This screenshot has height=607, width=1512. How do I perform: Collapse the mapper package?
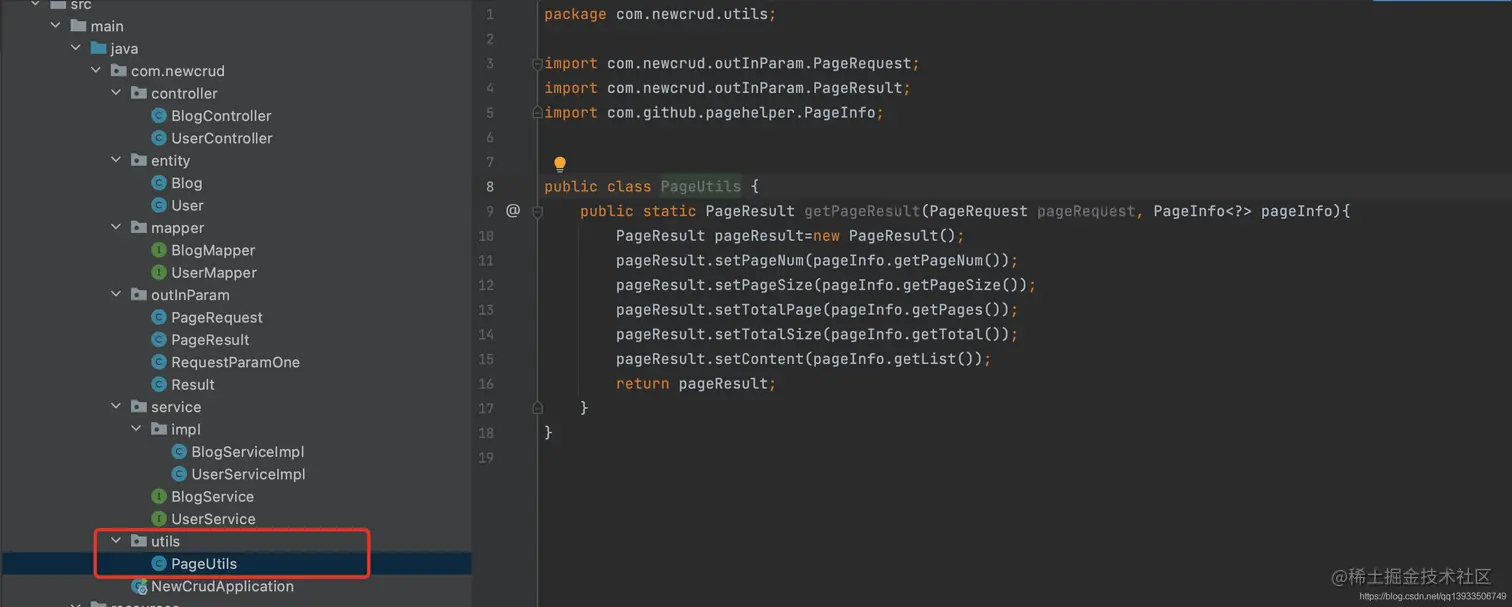click(116, 228)
